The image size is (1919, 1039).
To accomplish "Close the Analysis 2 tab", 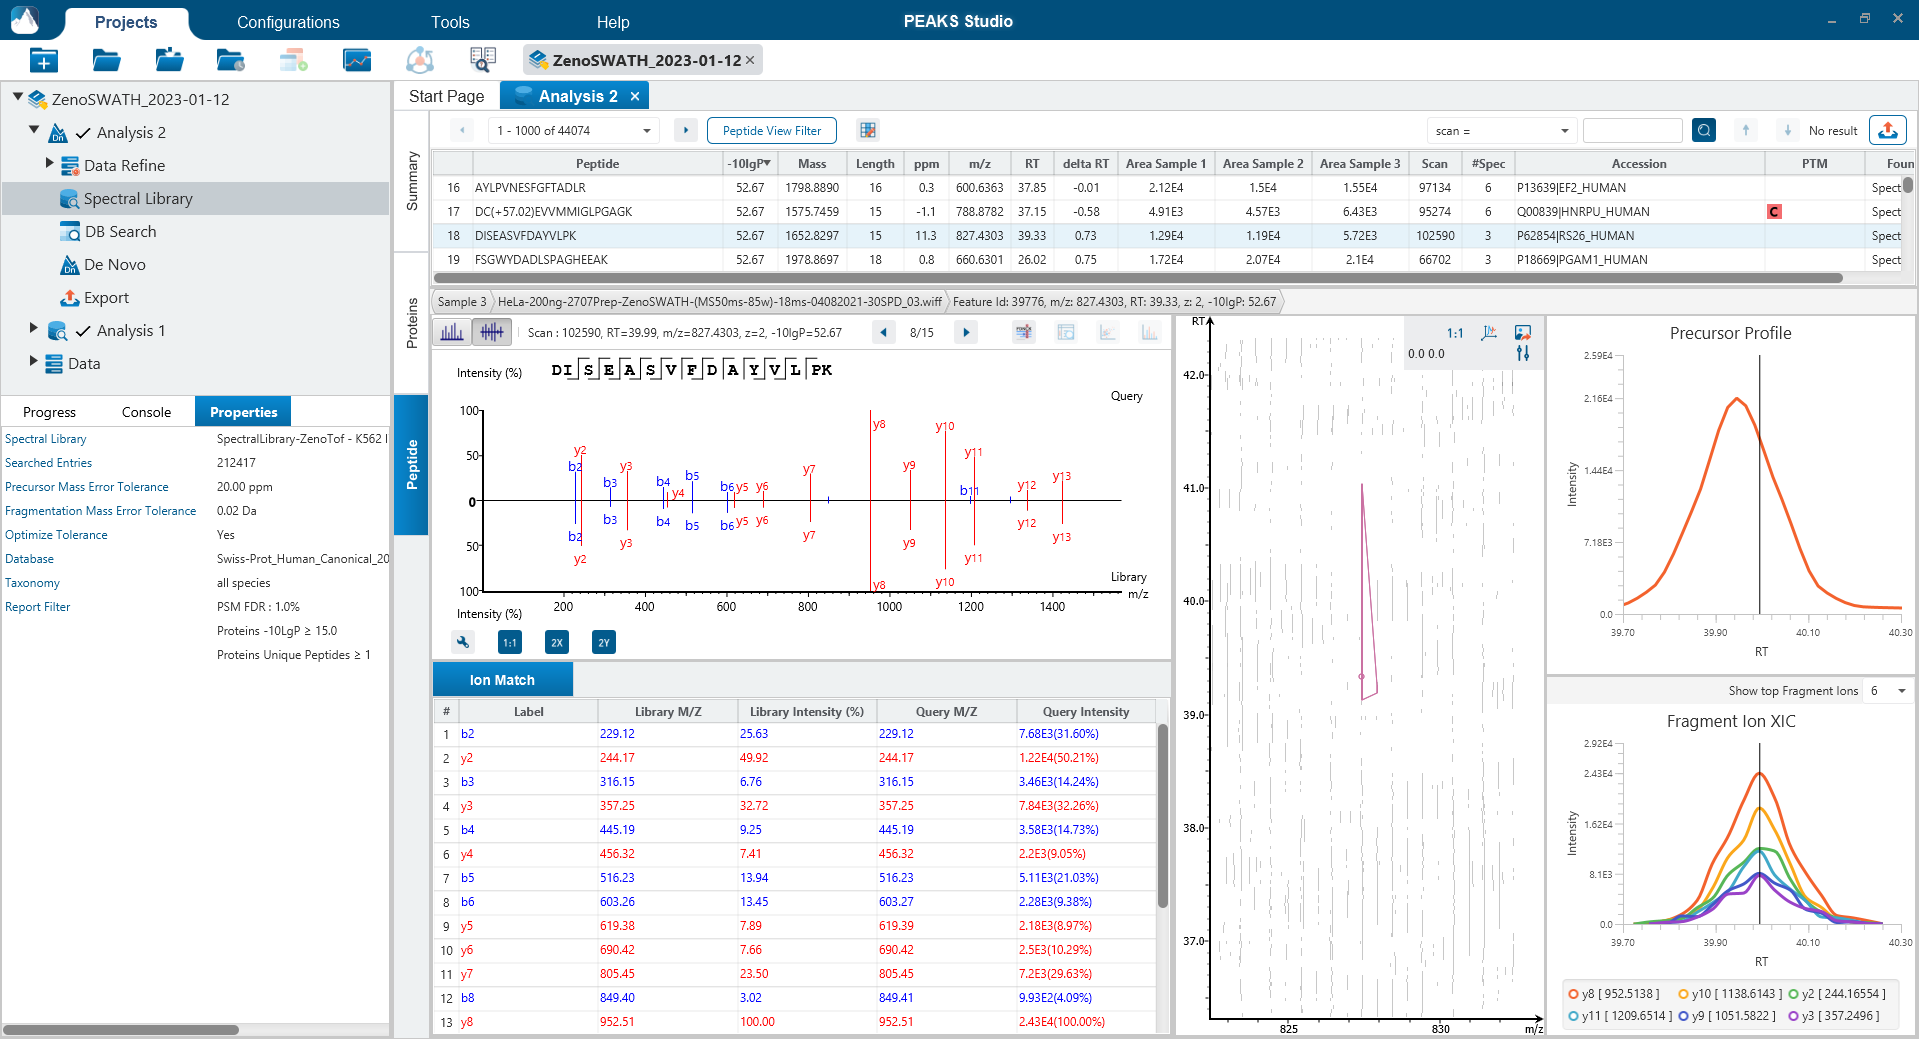I will coord(635,96).
